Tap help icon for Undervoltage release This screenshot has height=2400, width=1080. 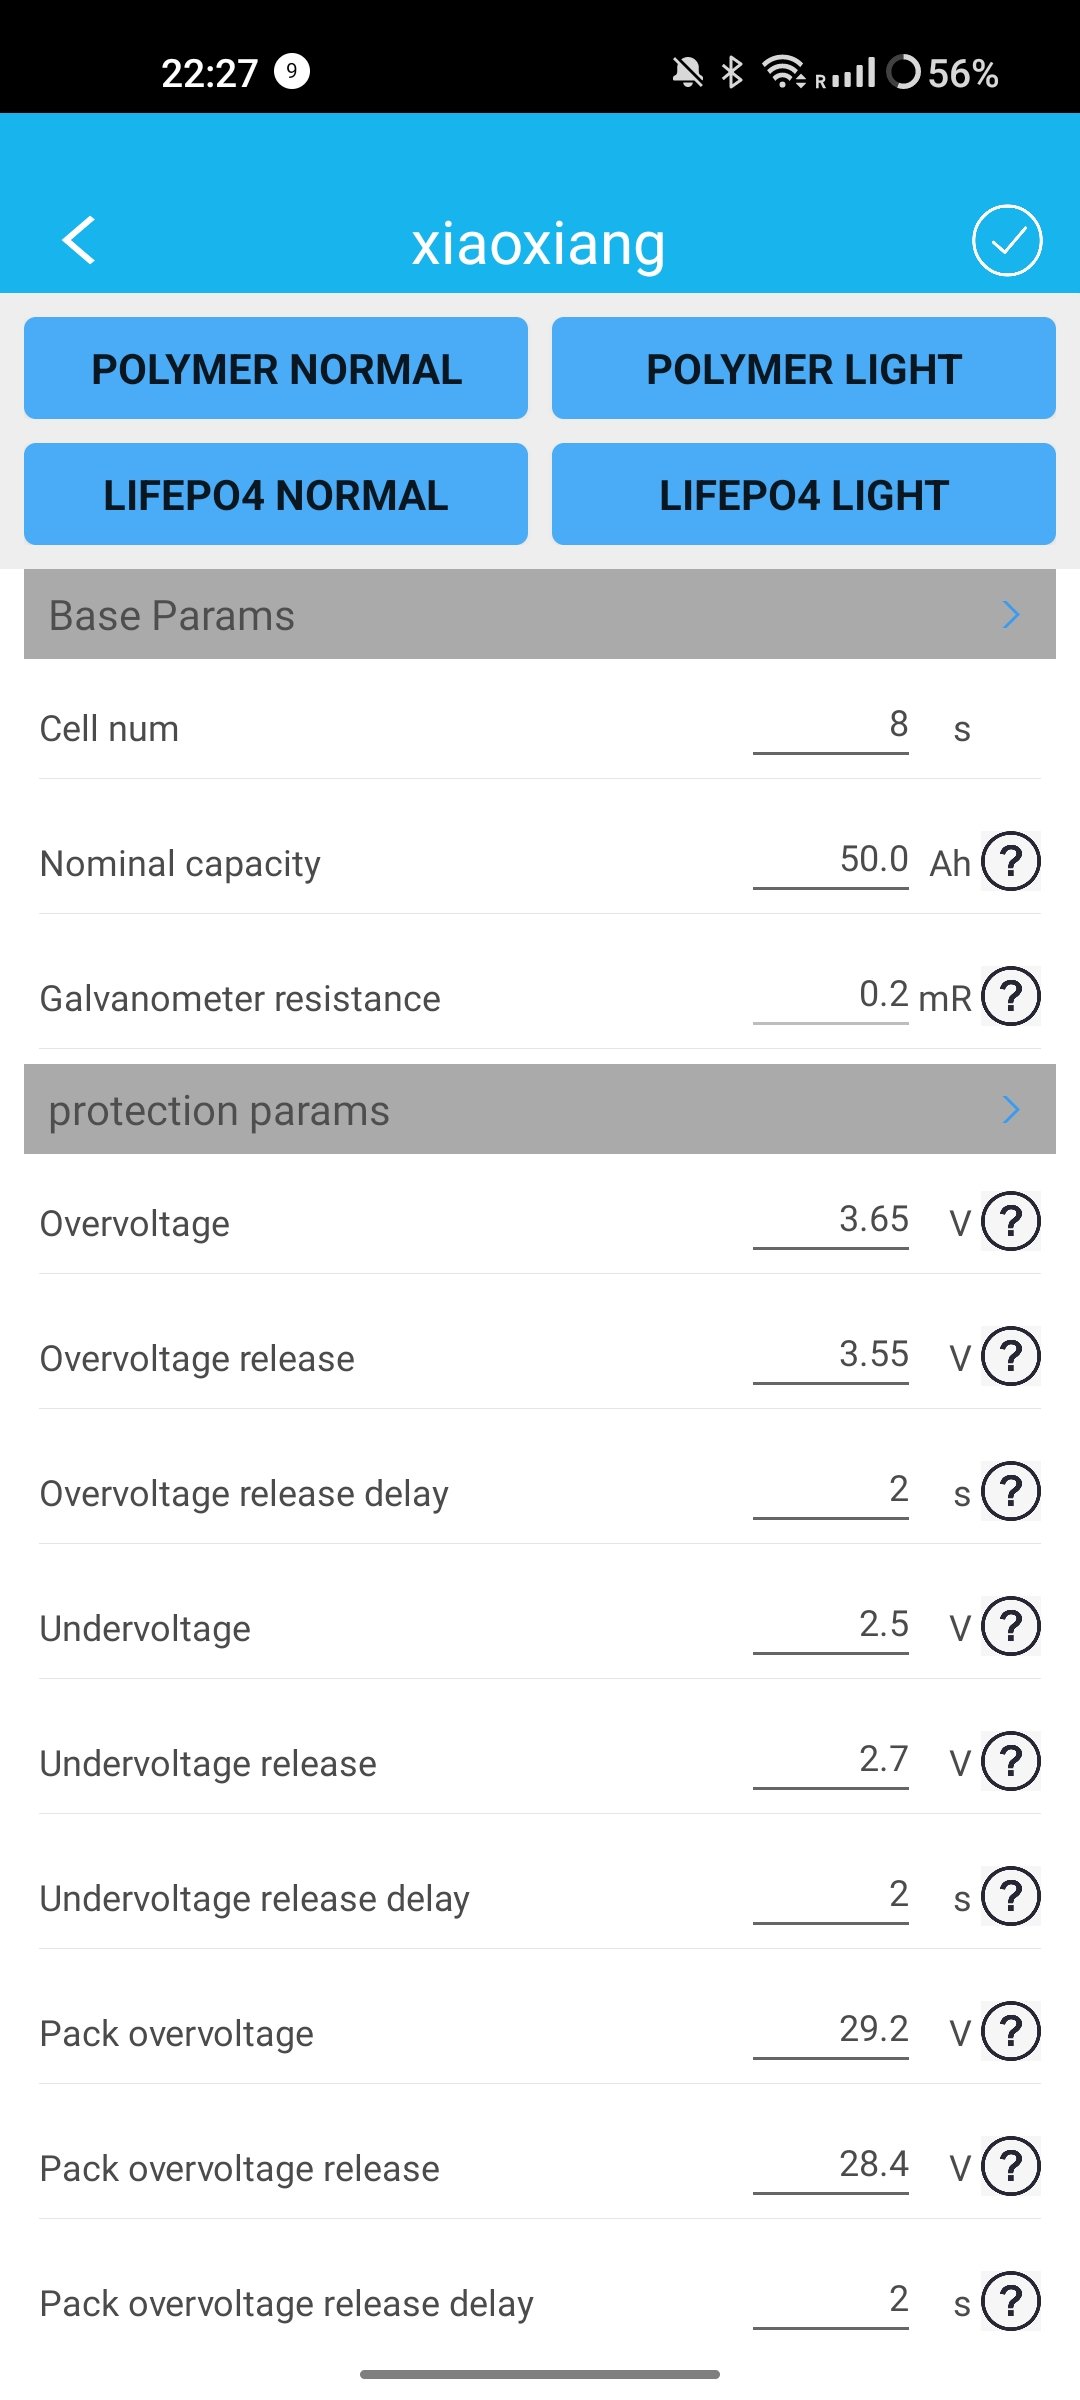[x=1010, y=1761]
